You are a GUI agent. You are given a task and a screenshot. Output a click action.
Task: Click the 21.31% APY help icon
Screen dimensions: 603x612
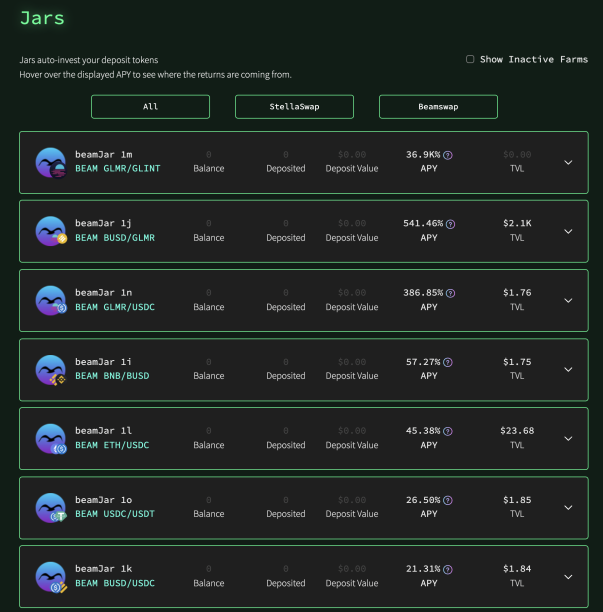tap(448, 569)
